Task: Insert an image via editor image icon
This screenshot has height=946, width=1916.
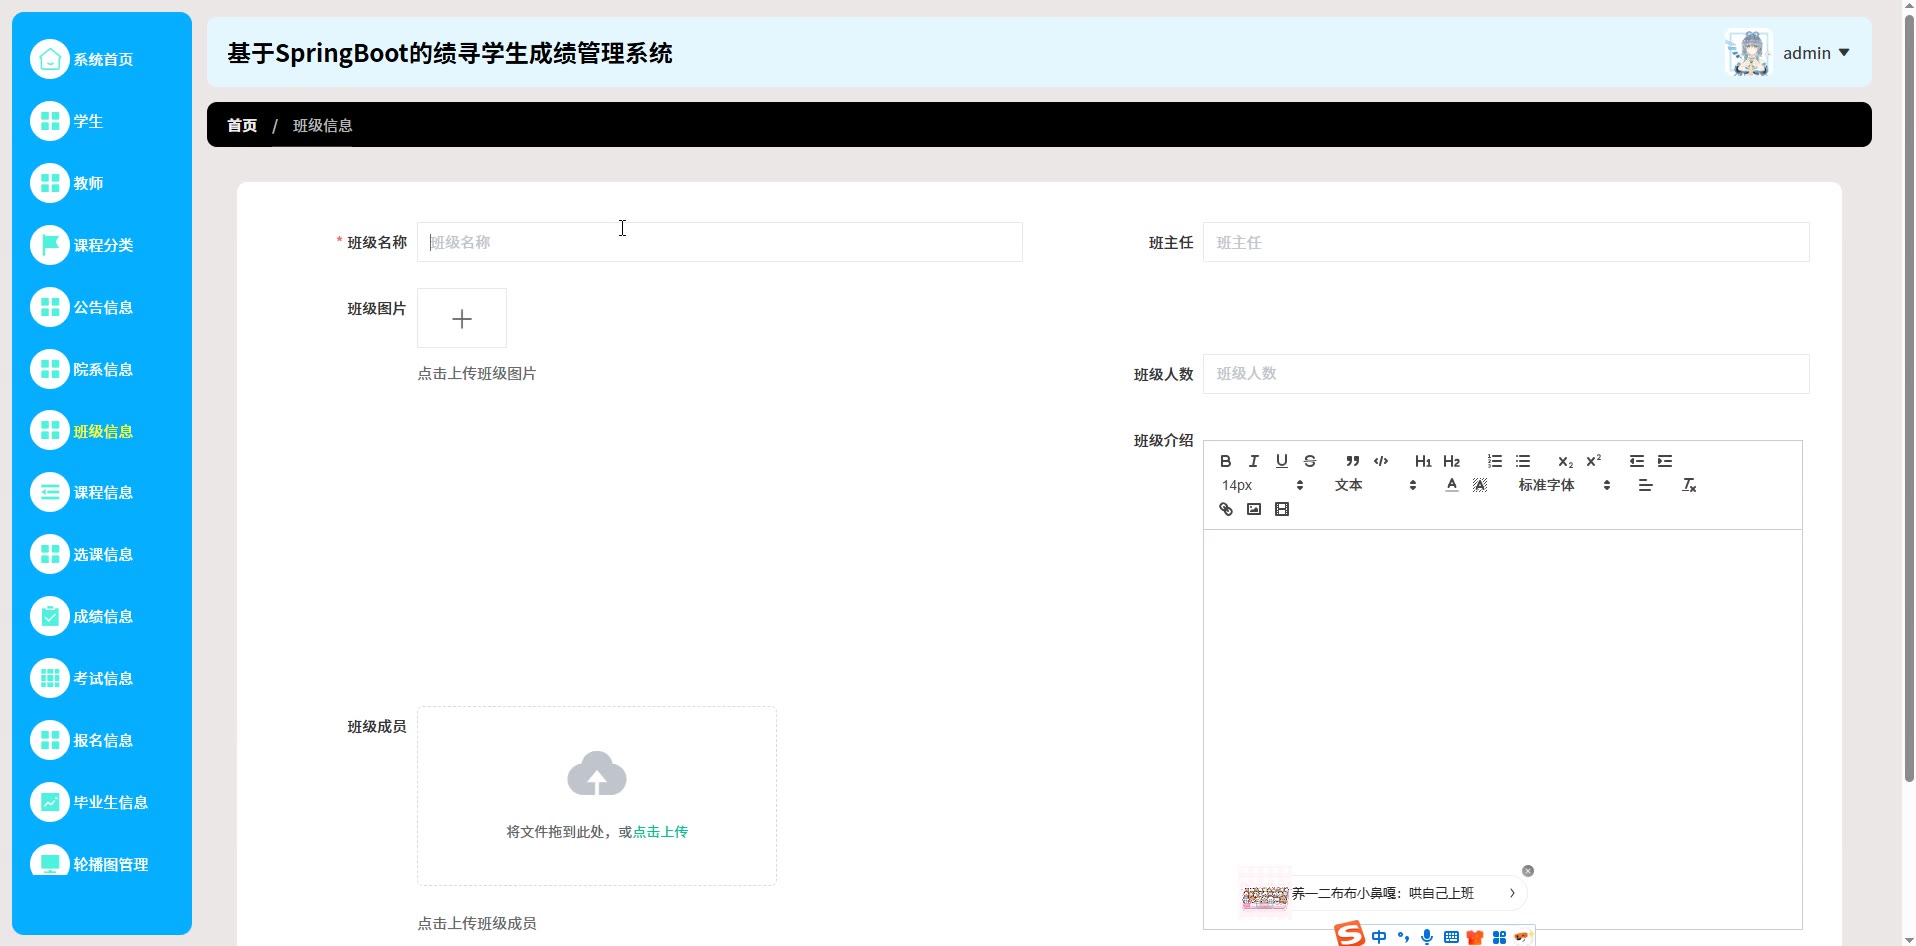Action: (x=1253, y=509)
